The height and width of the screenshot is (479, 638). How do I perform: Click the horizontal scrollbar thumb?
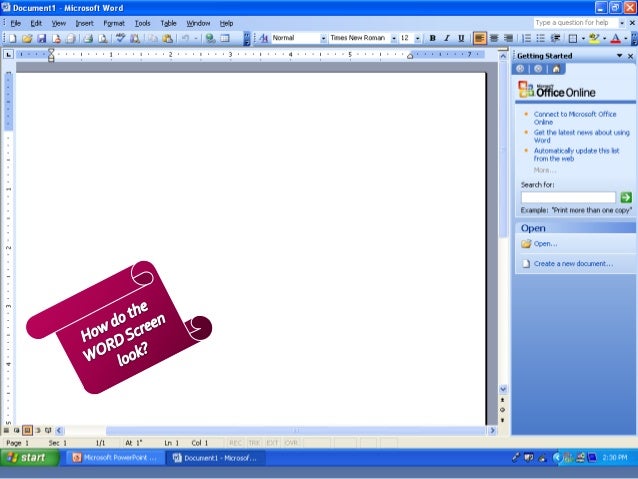(x=296, y=430)
